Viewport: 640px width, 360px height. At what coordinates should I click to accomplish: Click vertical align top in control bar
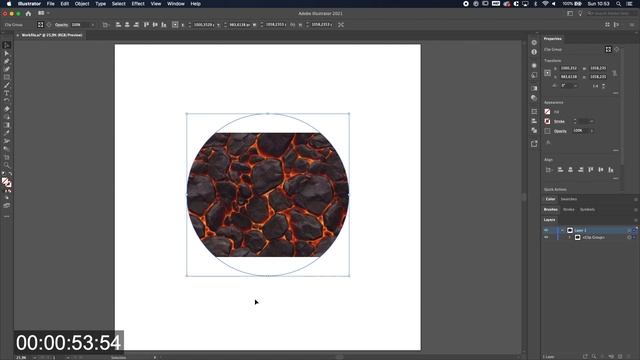tap(146, 24)
